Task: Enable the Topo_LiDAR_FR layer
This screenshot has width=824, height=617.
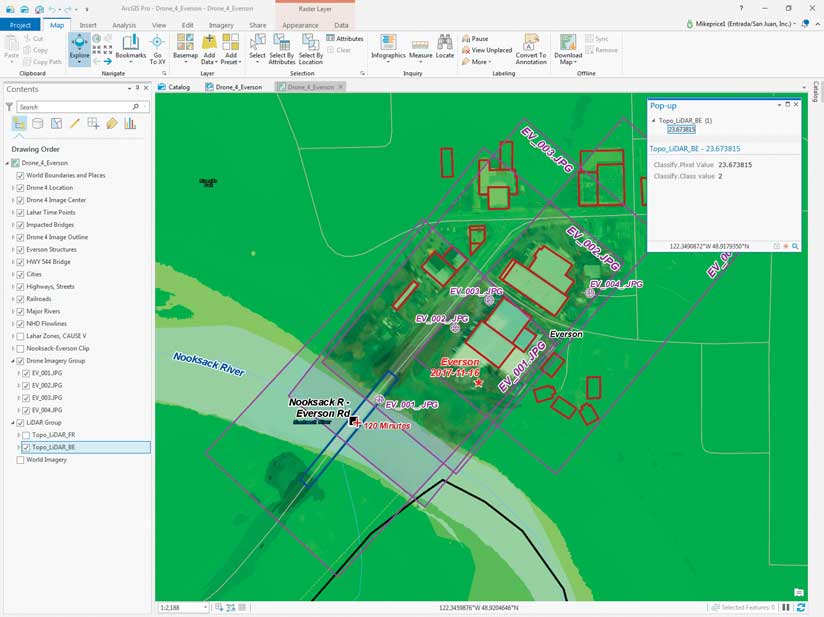Action: coord(26,435)
